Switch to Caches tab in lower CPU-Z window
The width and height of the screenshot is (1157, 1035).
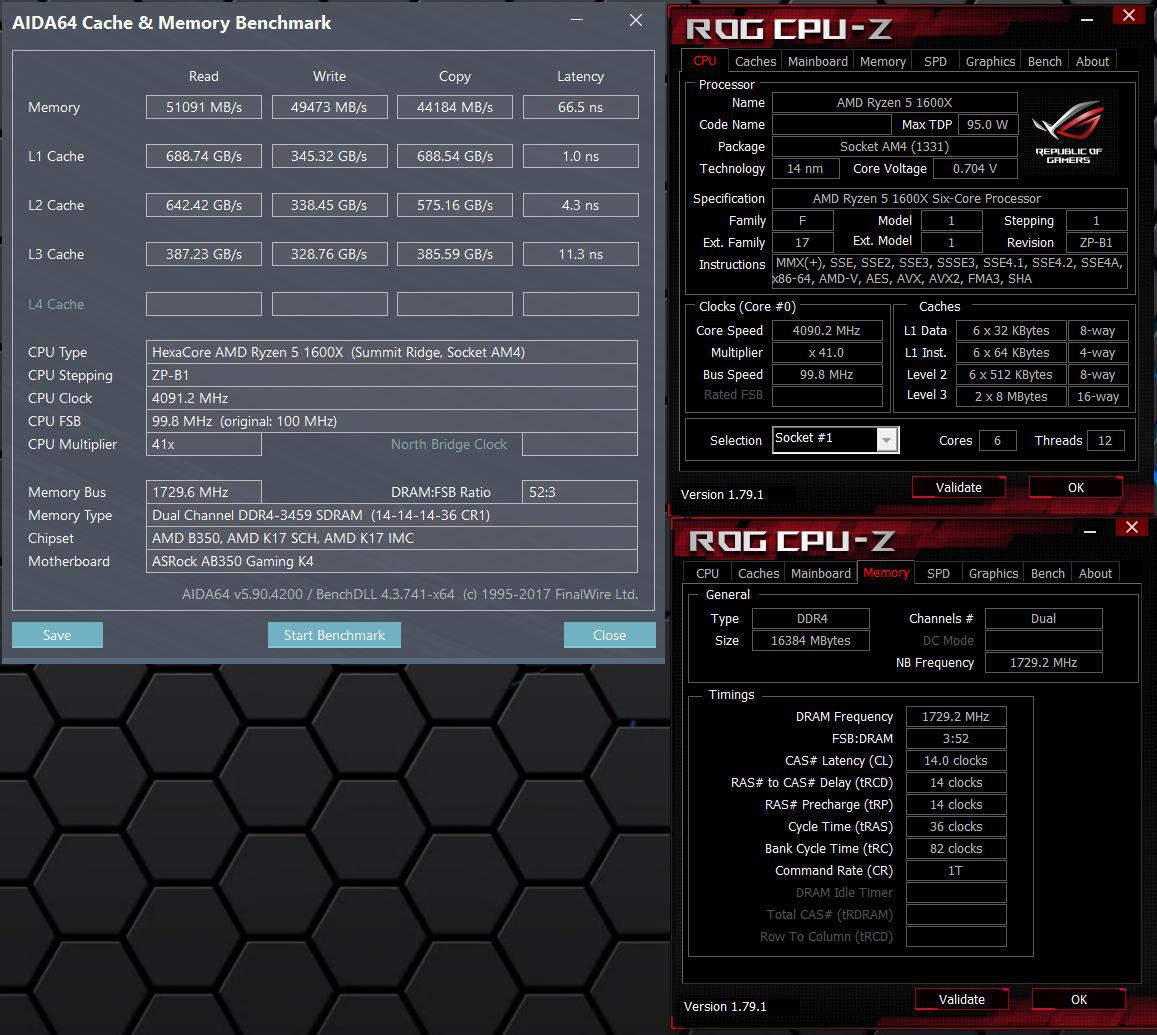coord(759,573)
